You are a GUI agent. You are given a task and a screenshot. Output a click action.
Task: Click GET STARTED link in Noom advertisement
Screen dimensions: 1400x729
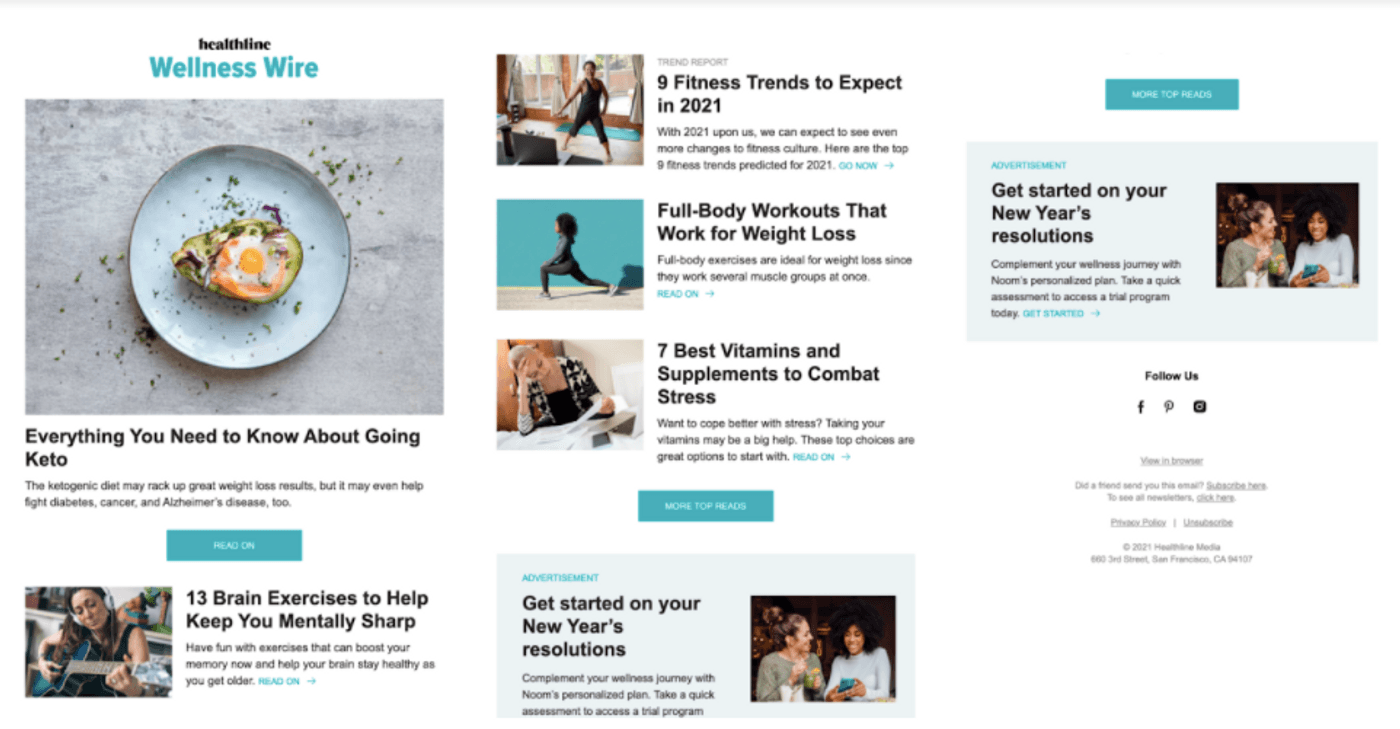[1061, 314]
